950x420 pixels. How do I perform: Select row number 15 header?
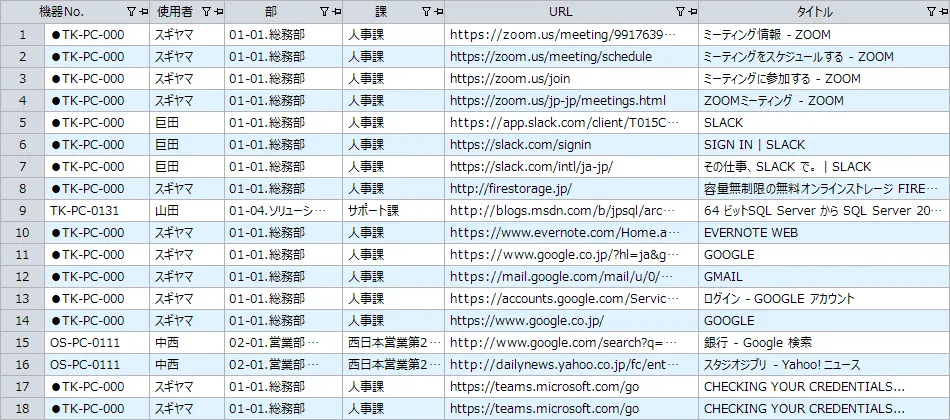pos(22,343)
